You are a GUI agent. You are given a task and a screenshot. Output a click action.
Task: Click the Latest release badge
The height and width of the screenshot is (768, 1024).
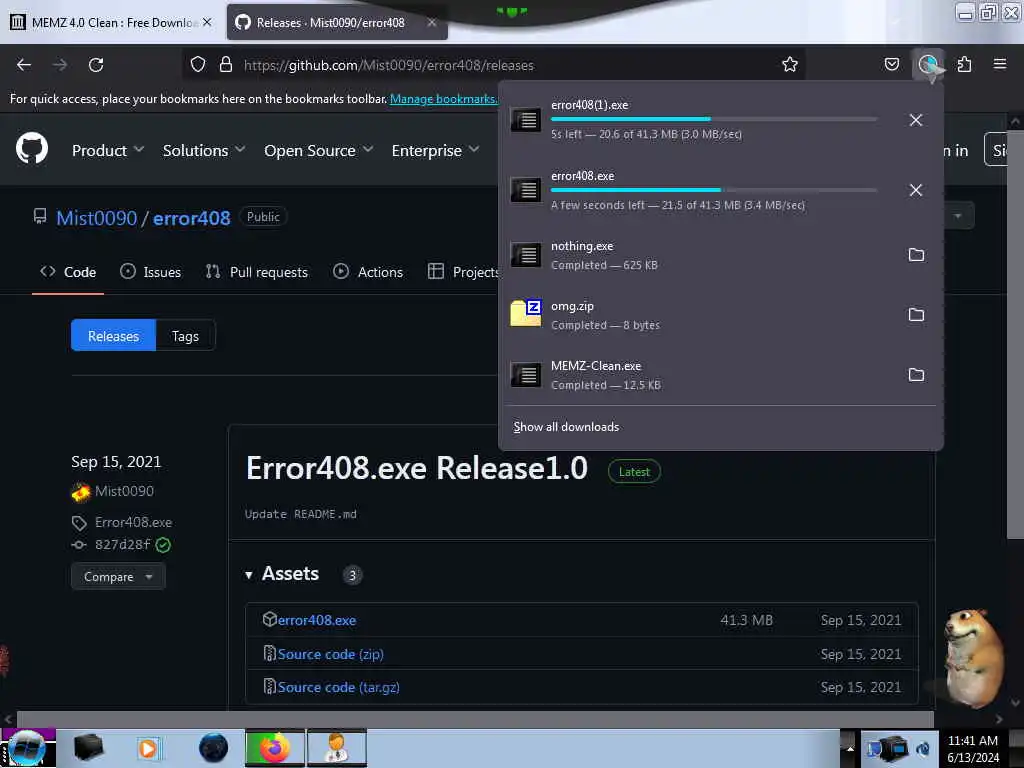[x=634, y=472]
